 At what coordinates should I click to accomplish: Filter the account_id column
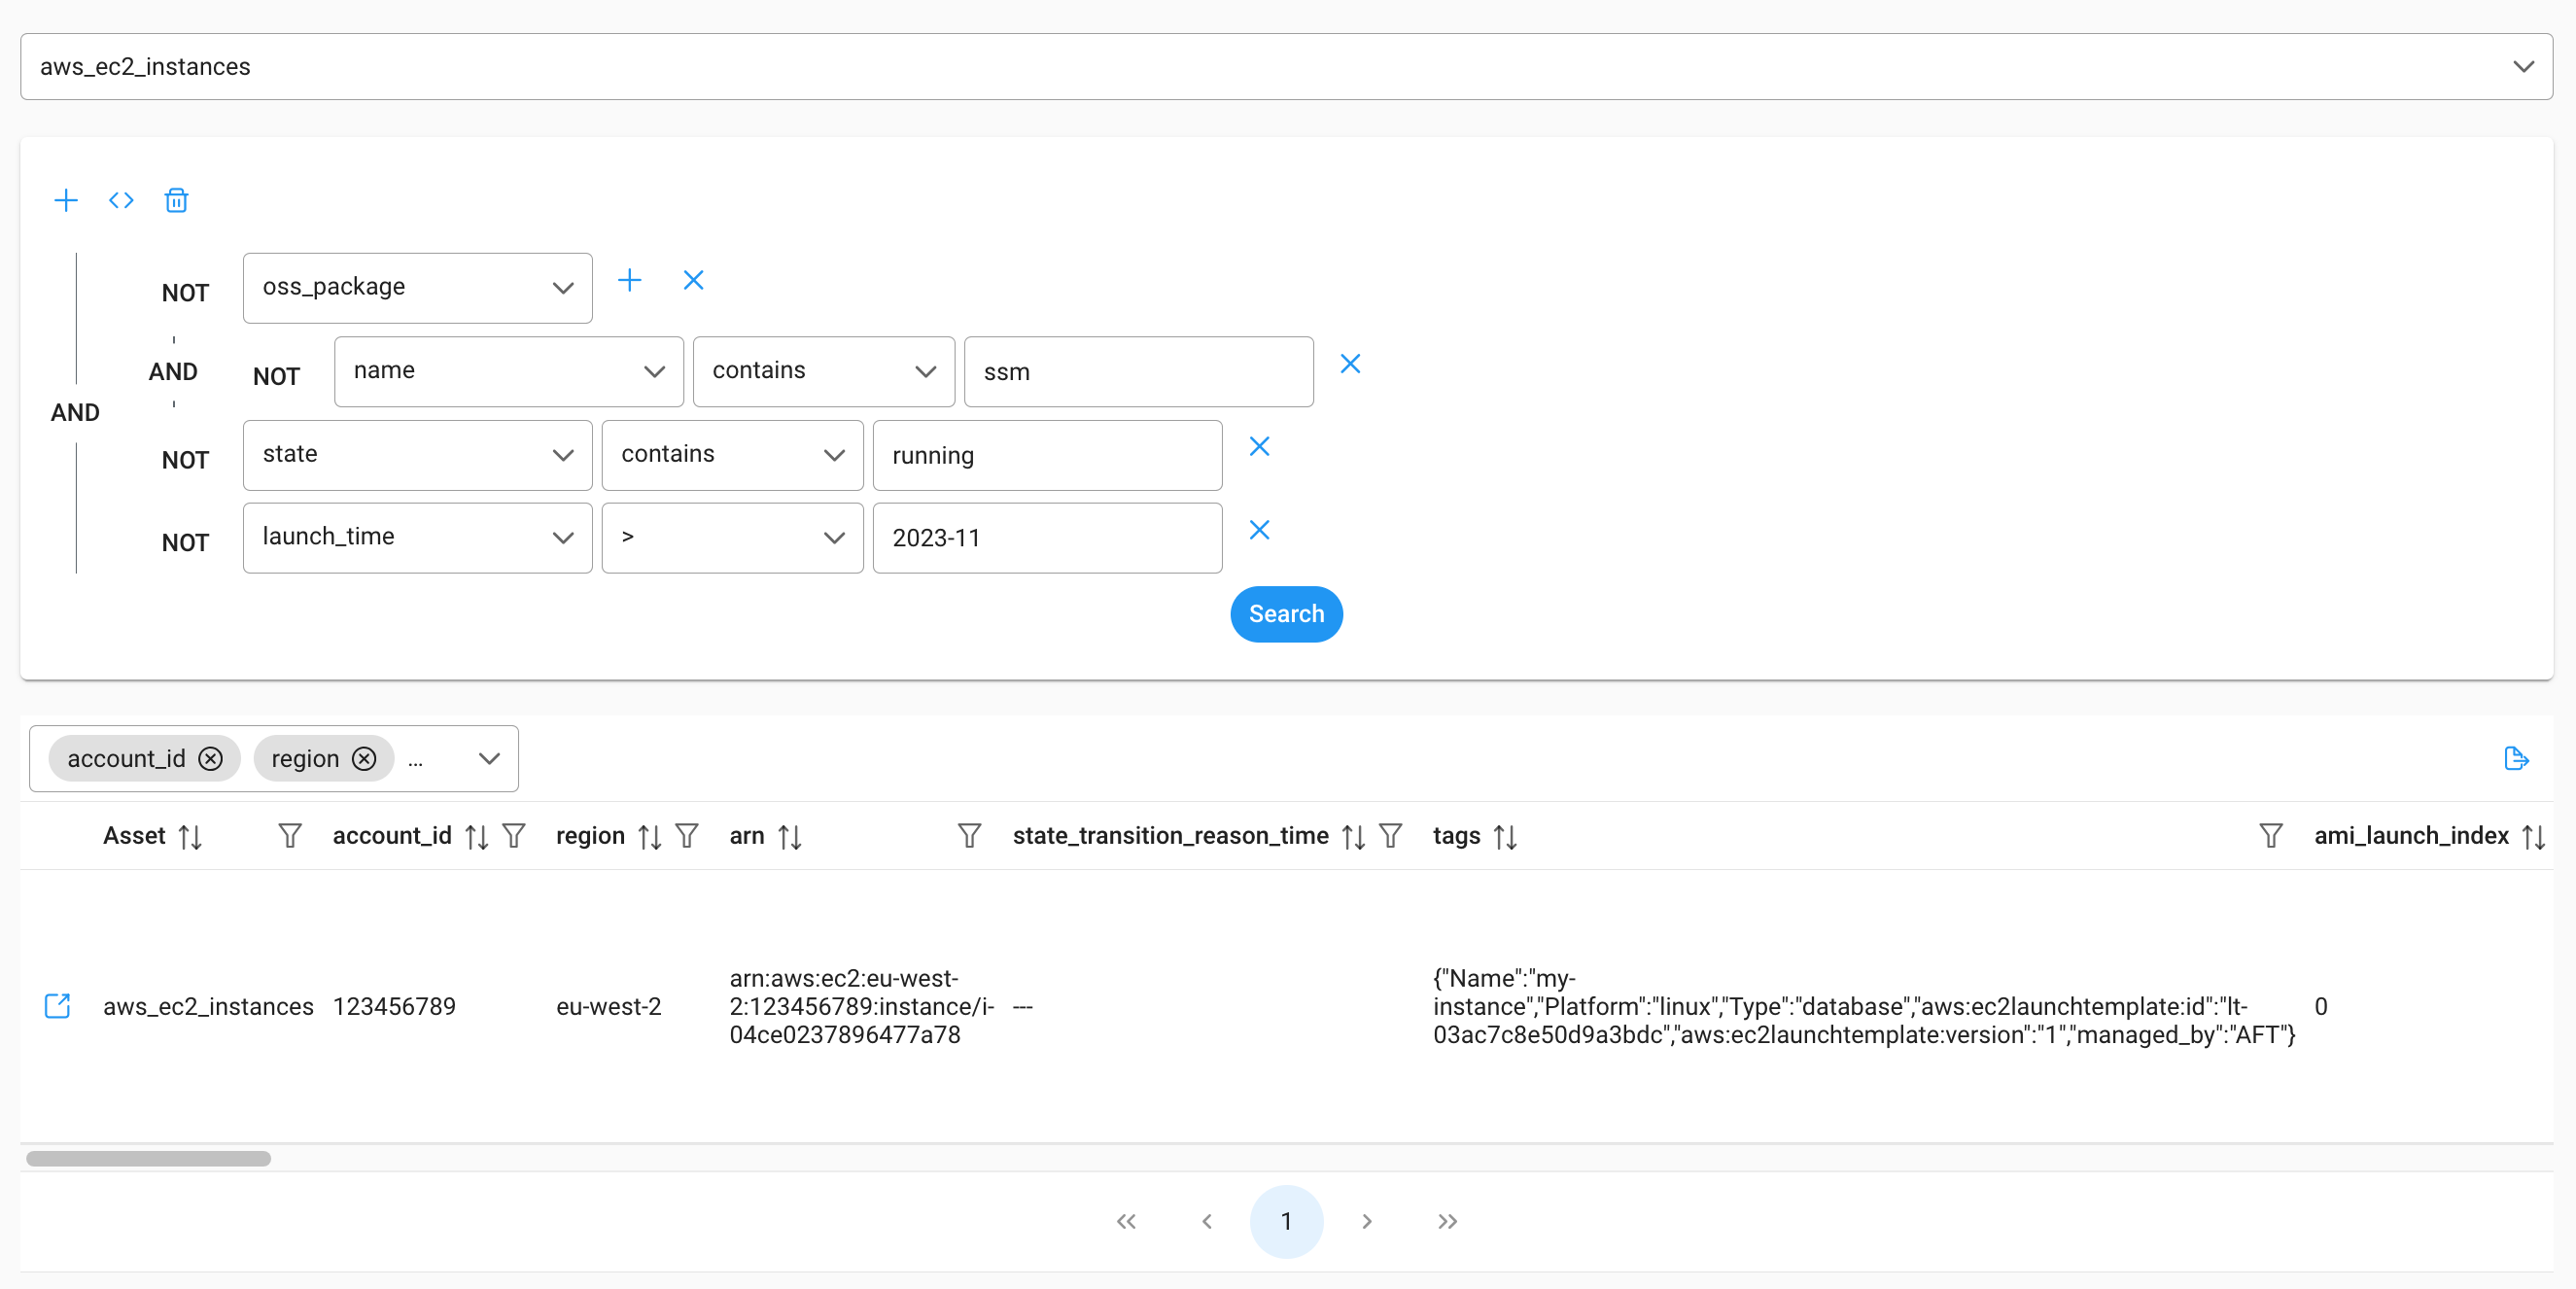click(514, 836)
